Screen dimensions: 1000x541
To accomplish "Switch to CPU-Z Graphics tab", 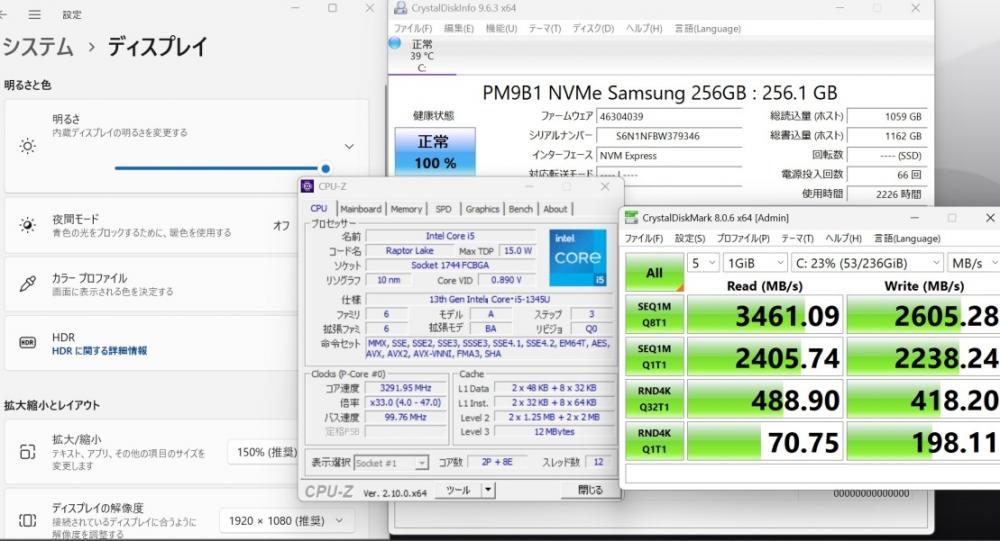I will coord(482,209).
